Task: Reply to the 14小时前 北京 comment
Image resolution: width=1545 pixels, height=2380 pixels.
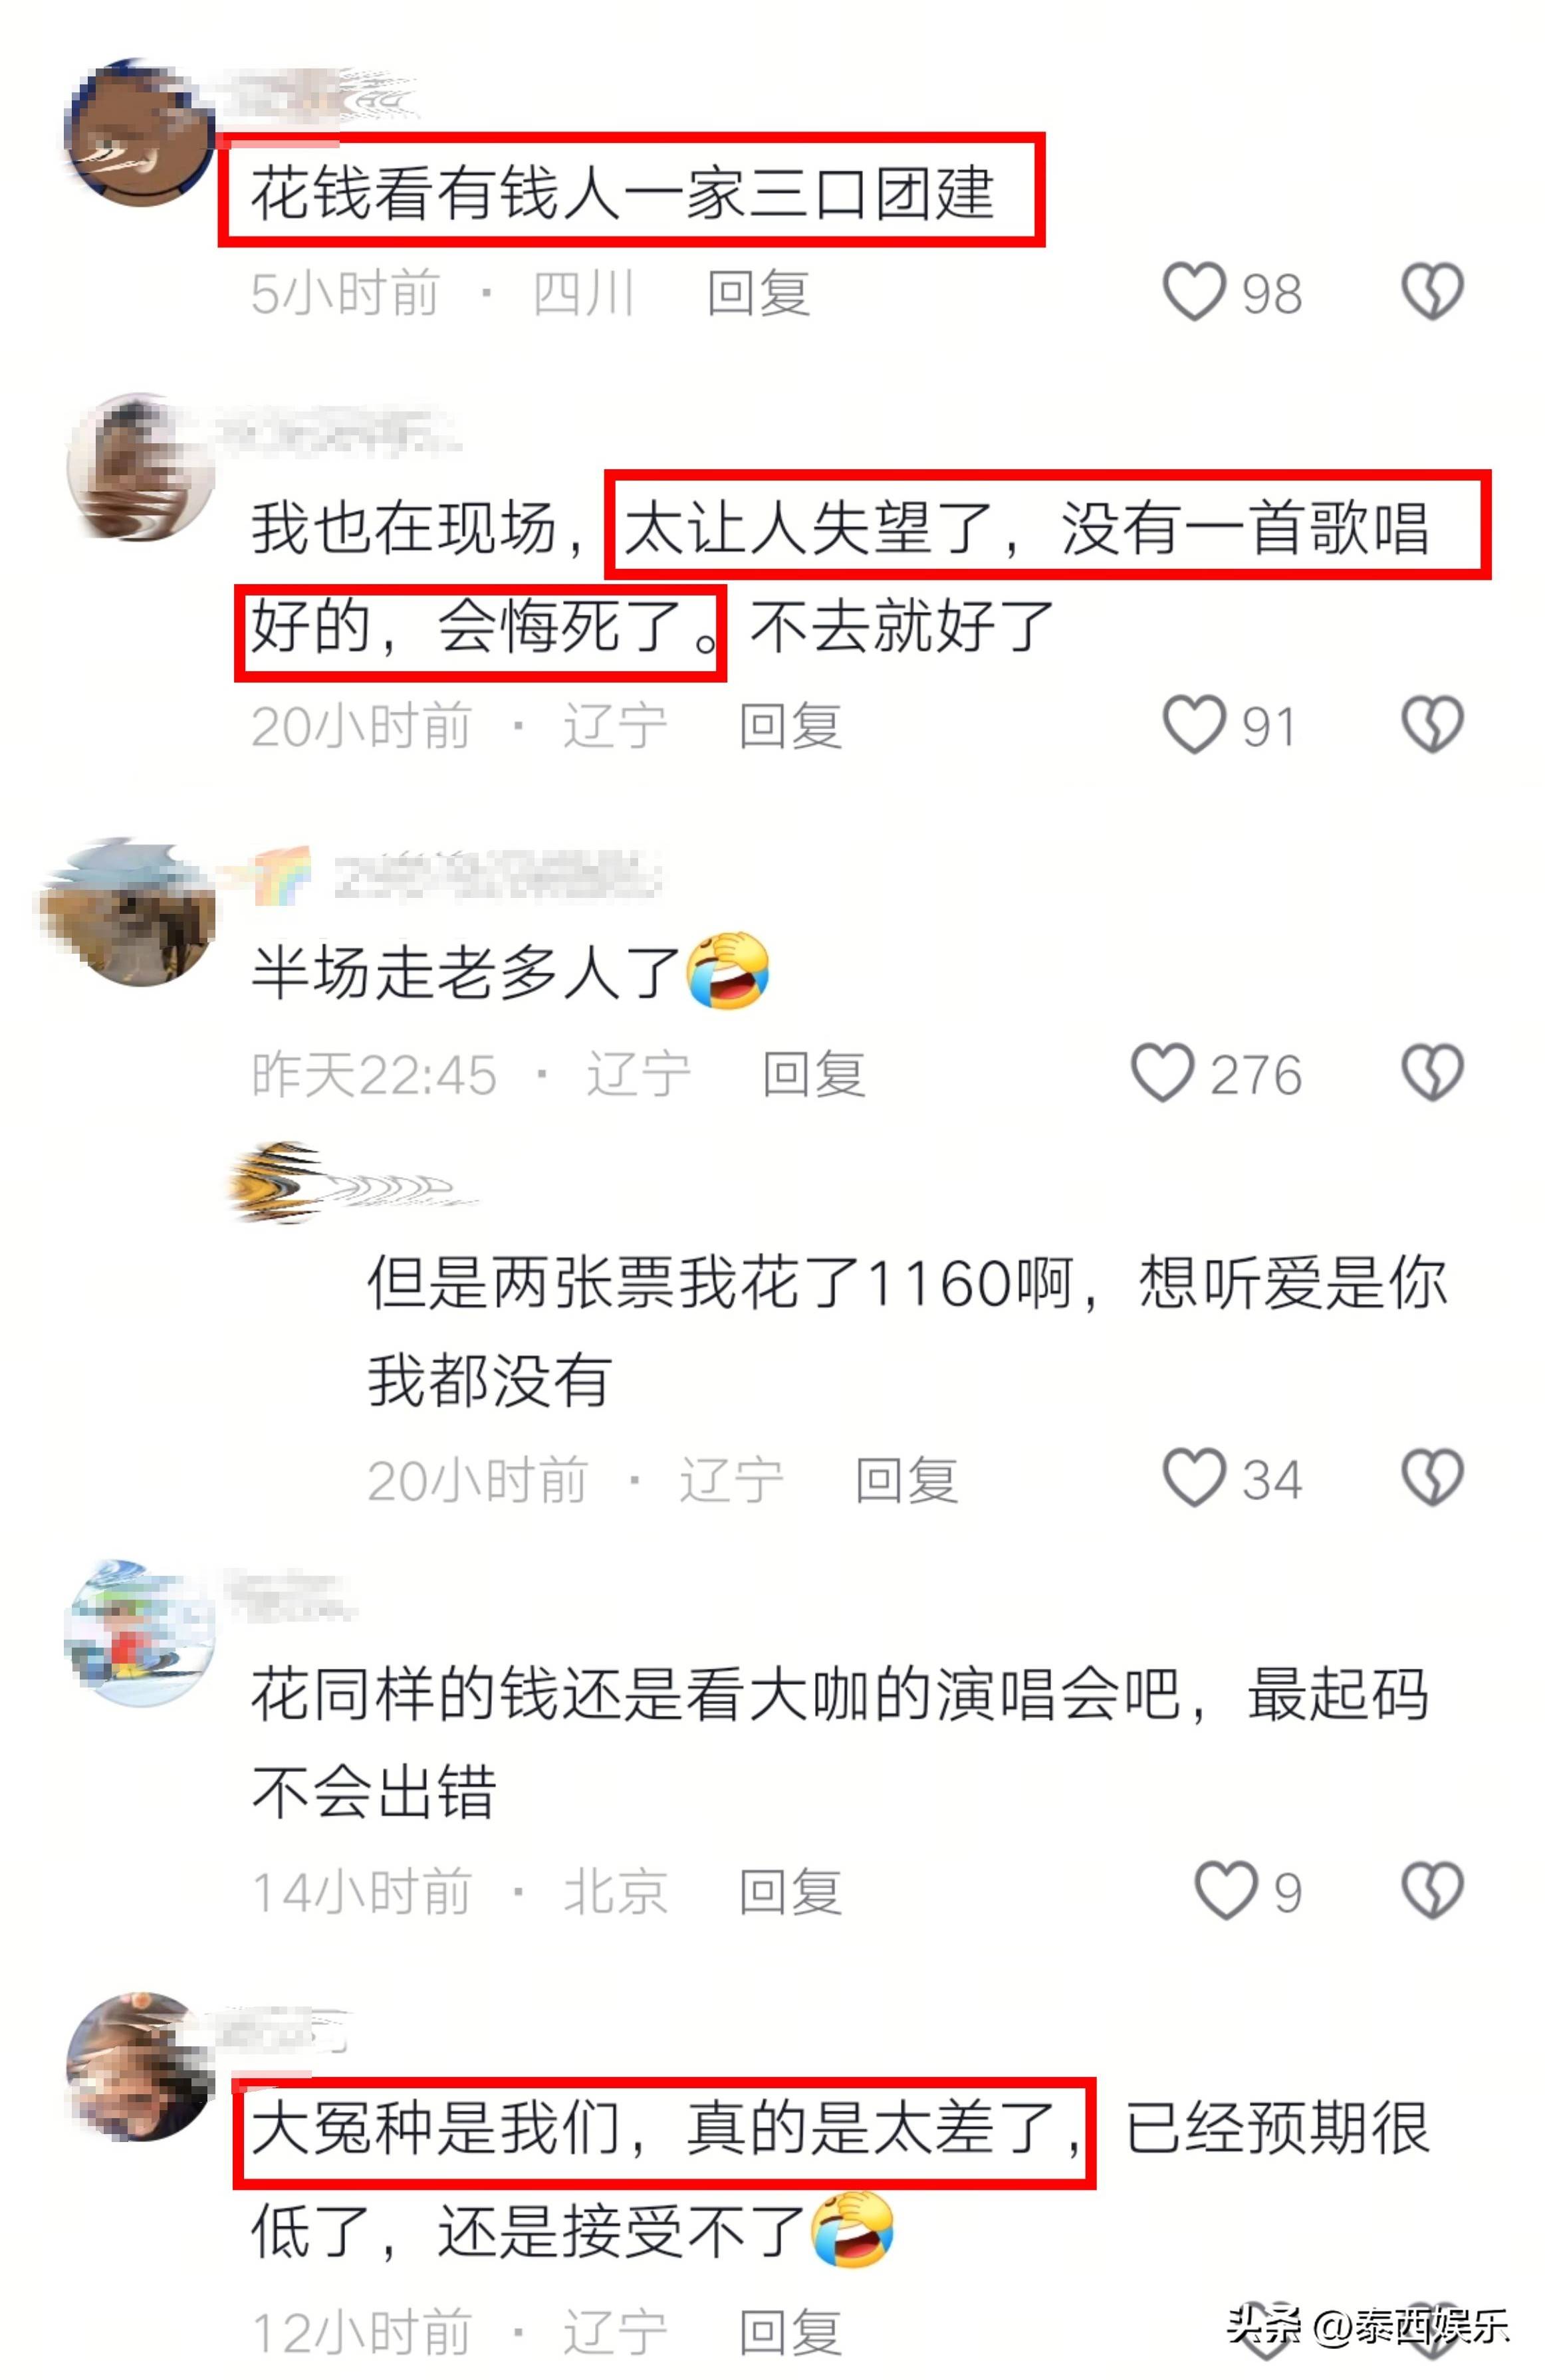Action: [790, 1892]
